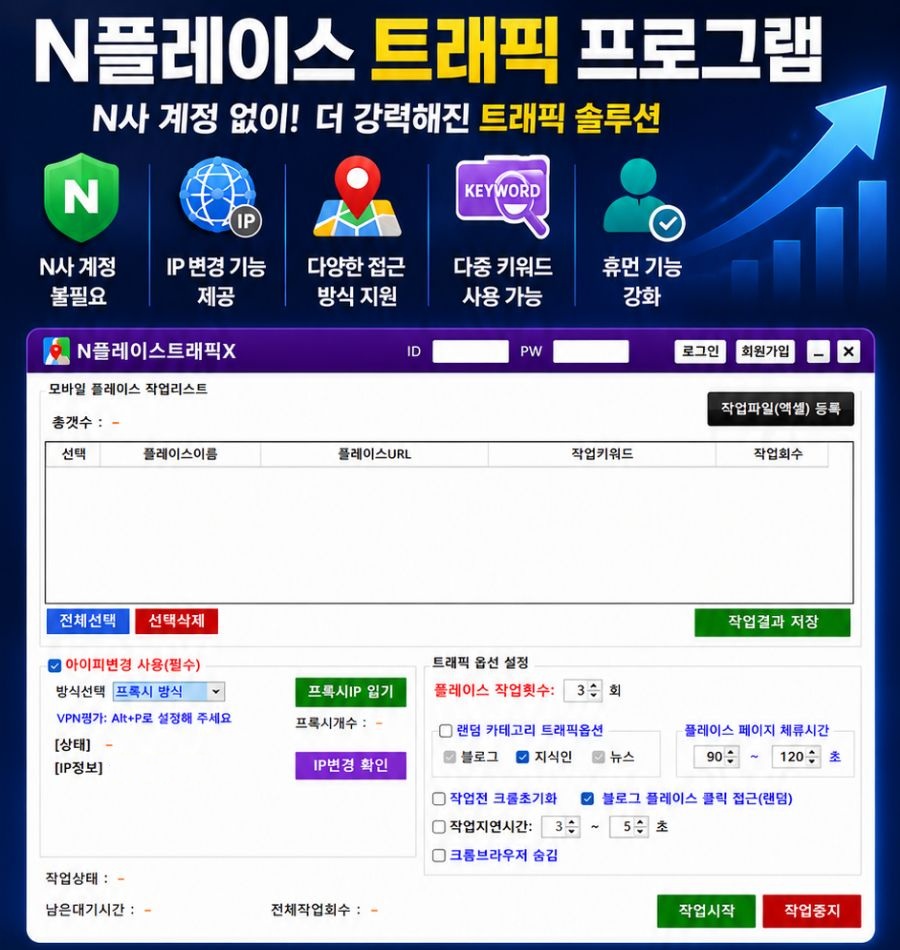Adjust the 체류시간 maximum spinner showing 120
This screenshot has width=900, height=950.
(x=796, y=757)
